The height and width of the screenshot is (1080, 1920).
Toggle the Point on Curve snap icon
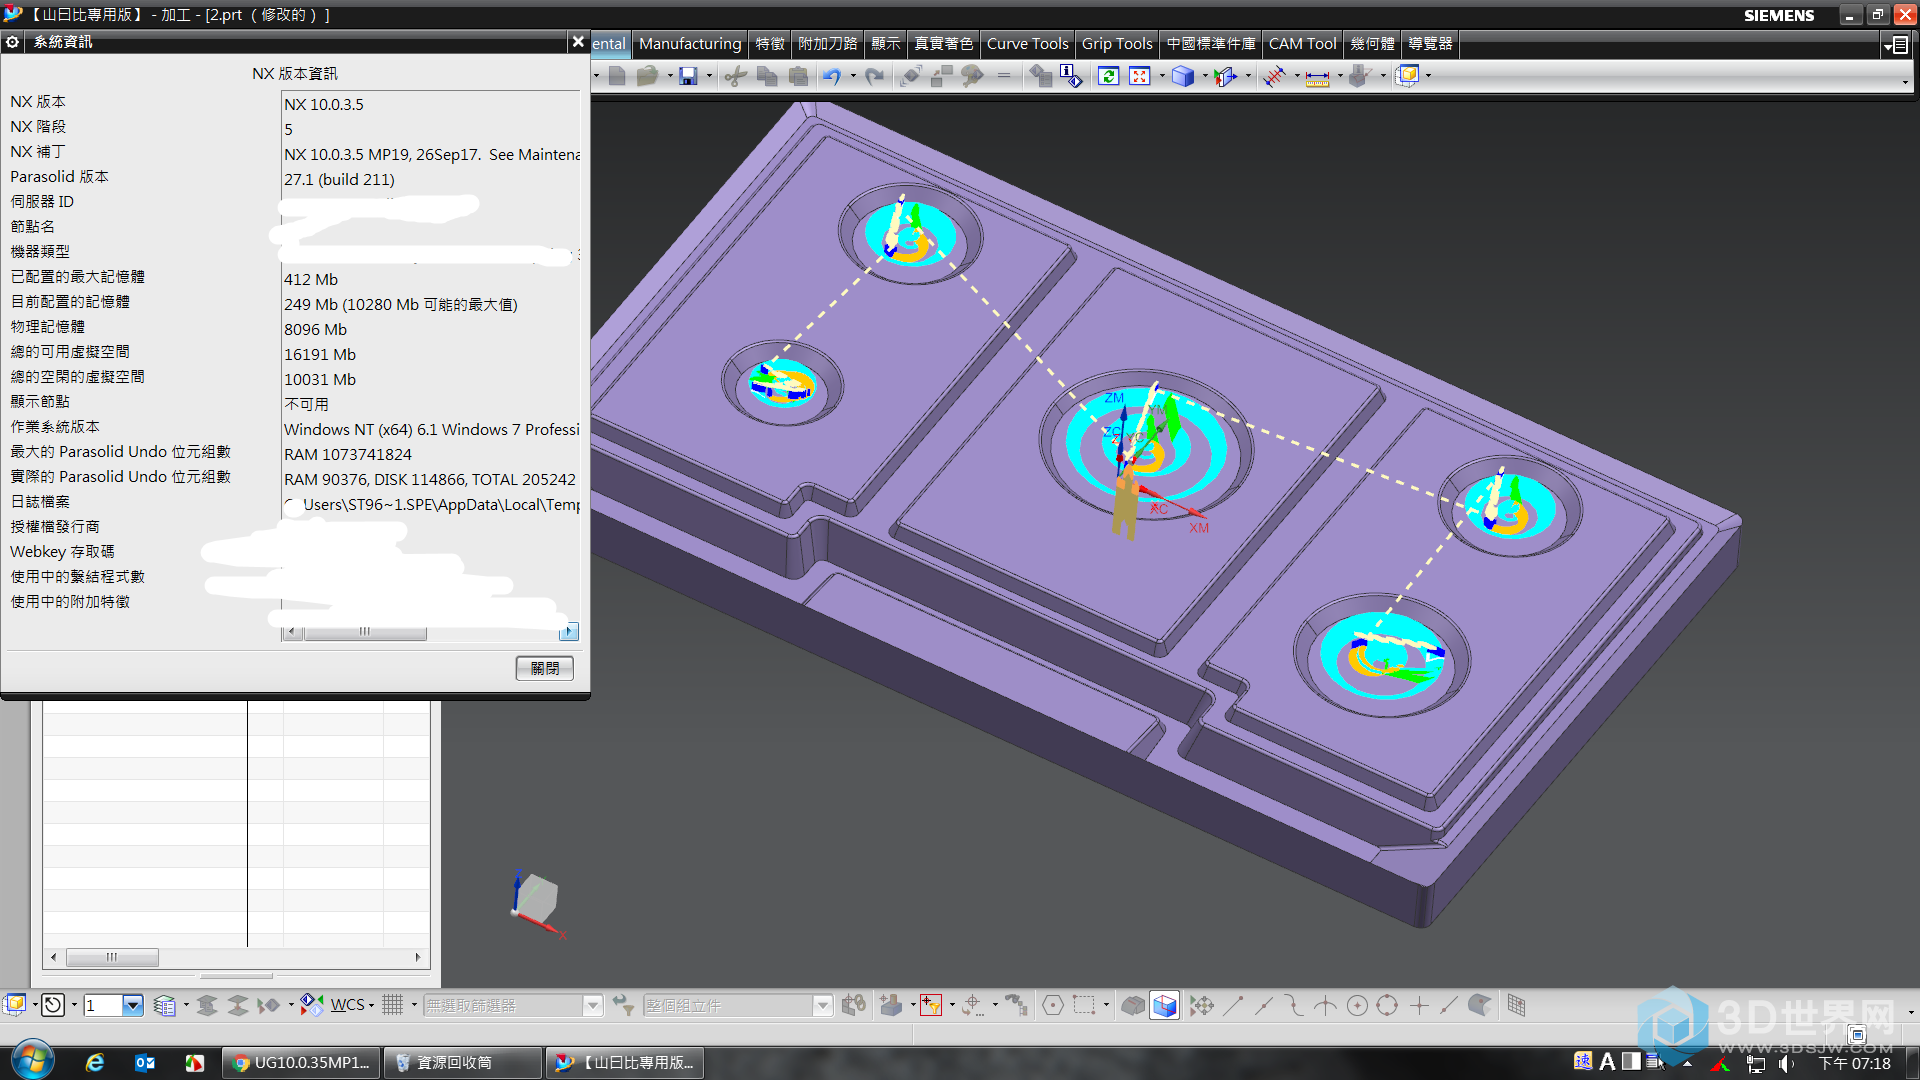1449,1005
